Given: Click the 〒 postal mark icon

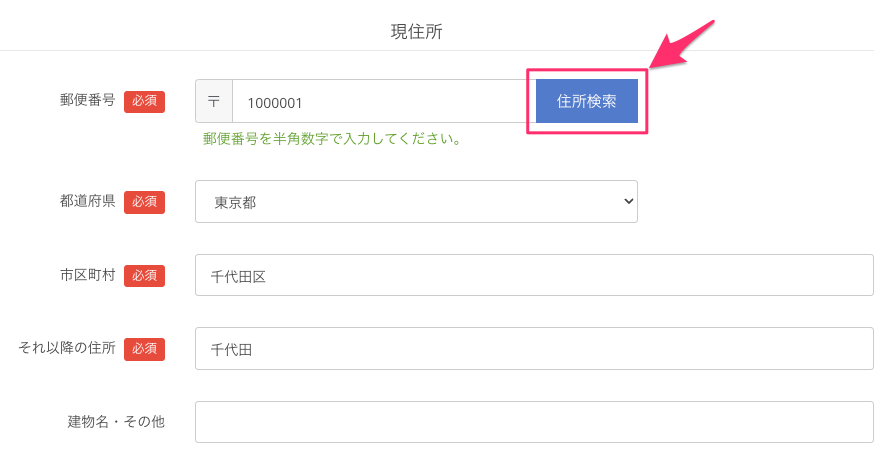Looking at the screenshot, I should 214,102.
